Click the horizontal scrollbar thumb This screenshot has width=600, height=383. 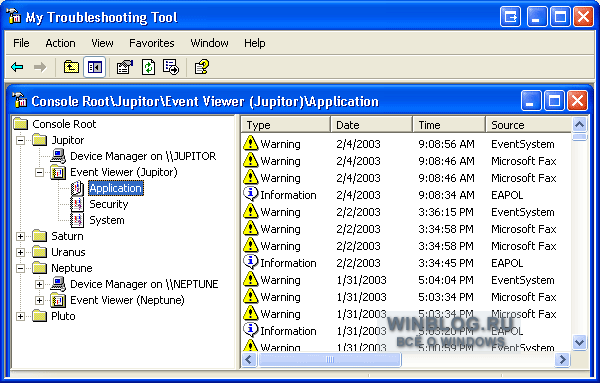point(329,360)
